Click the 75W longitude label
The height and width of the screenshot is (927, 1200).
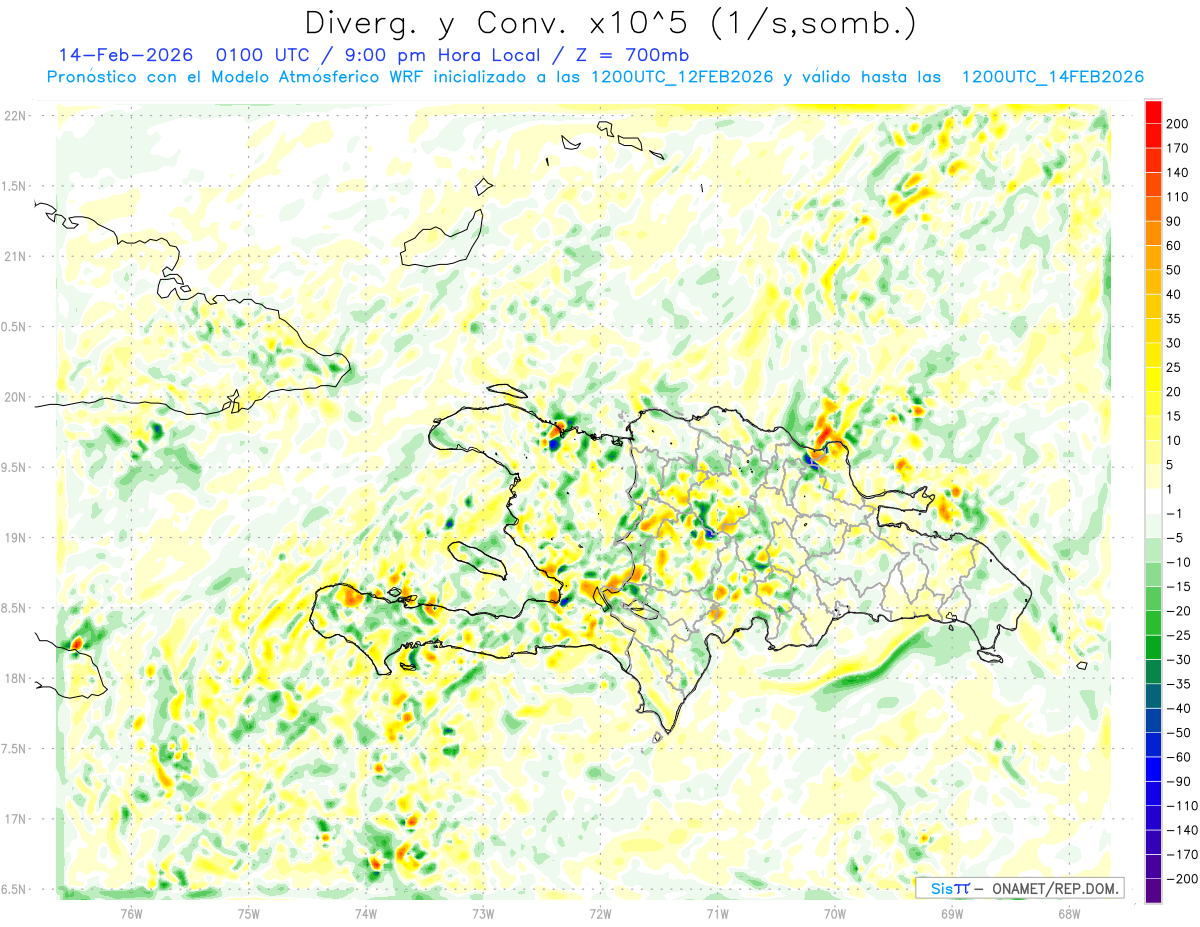[248, 913]
